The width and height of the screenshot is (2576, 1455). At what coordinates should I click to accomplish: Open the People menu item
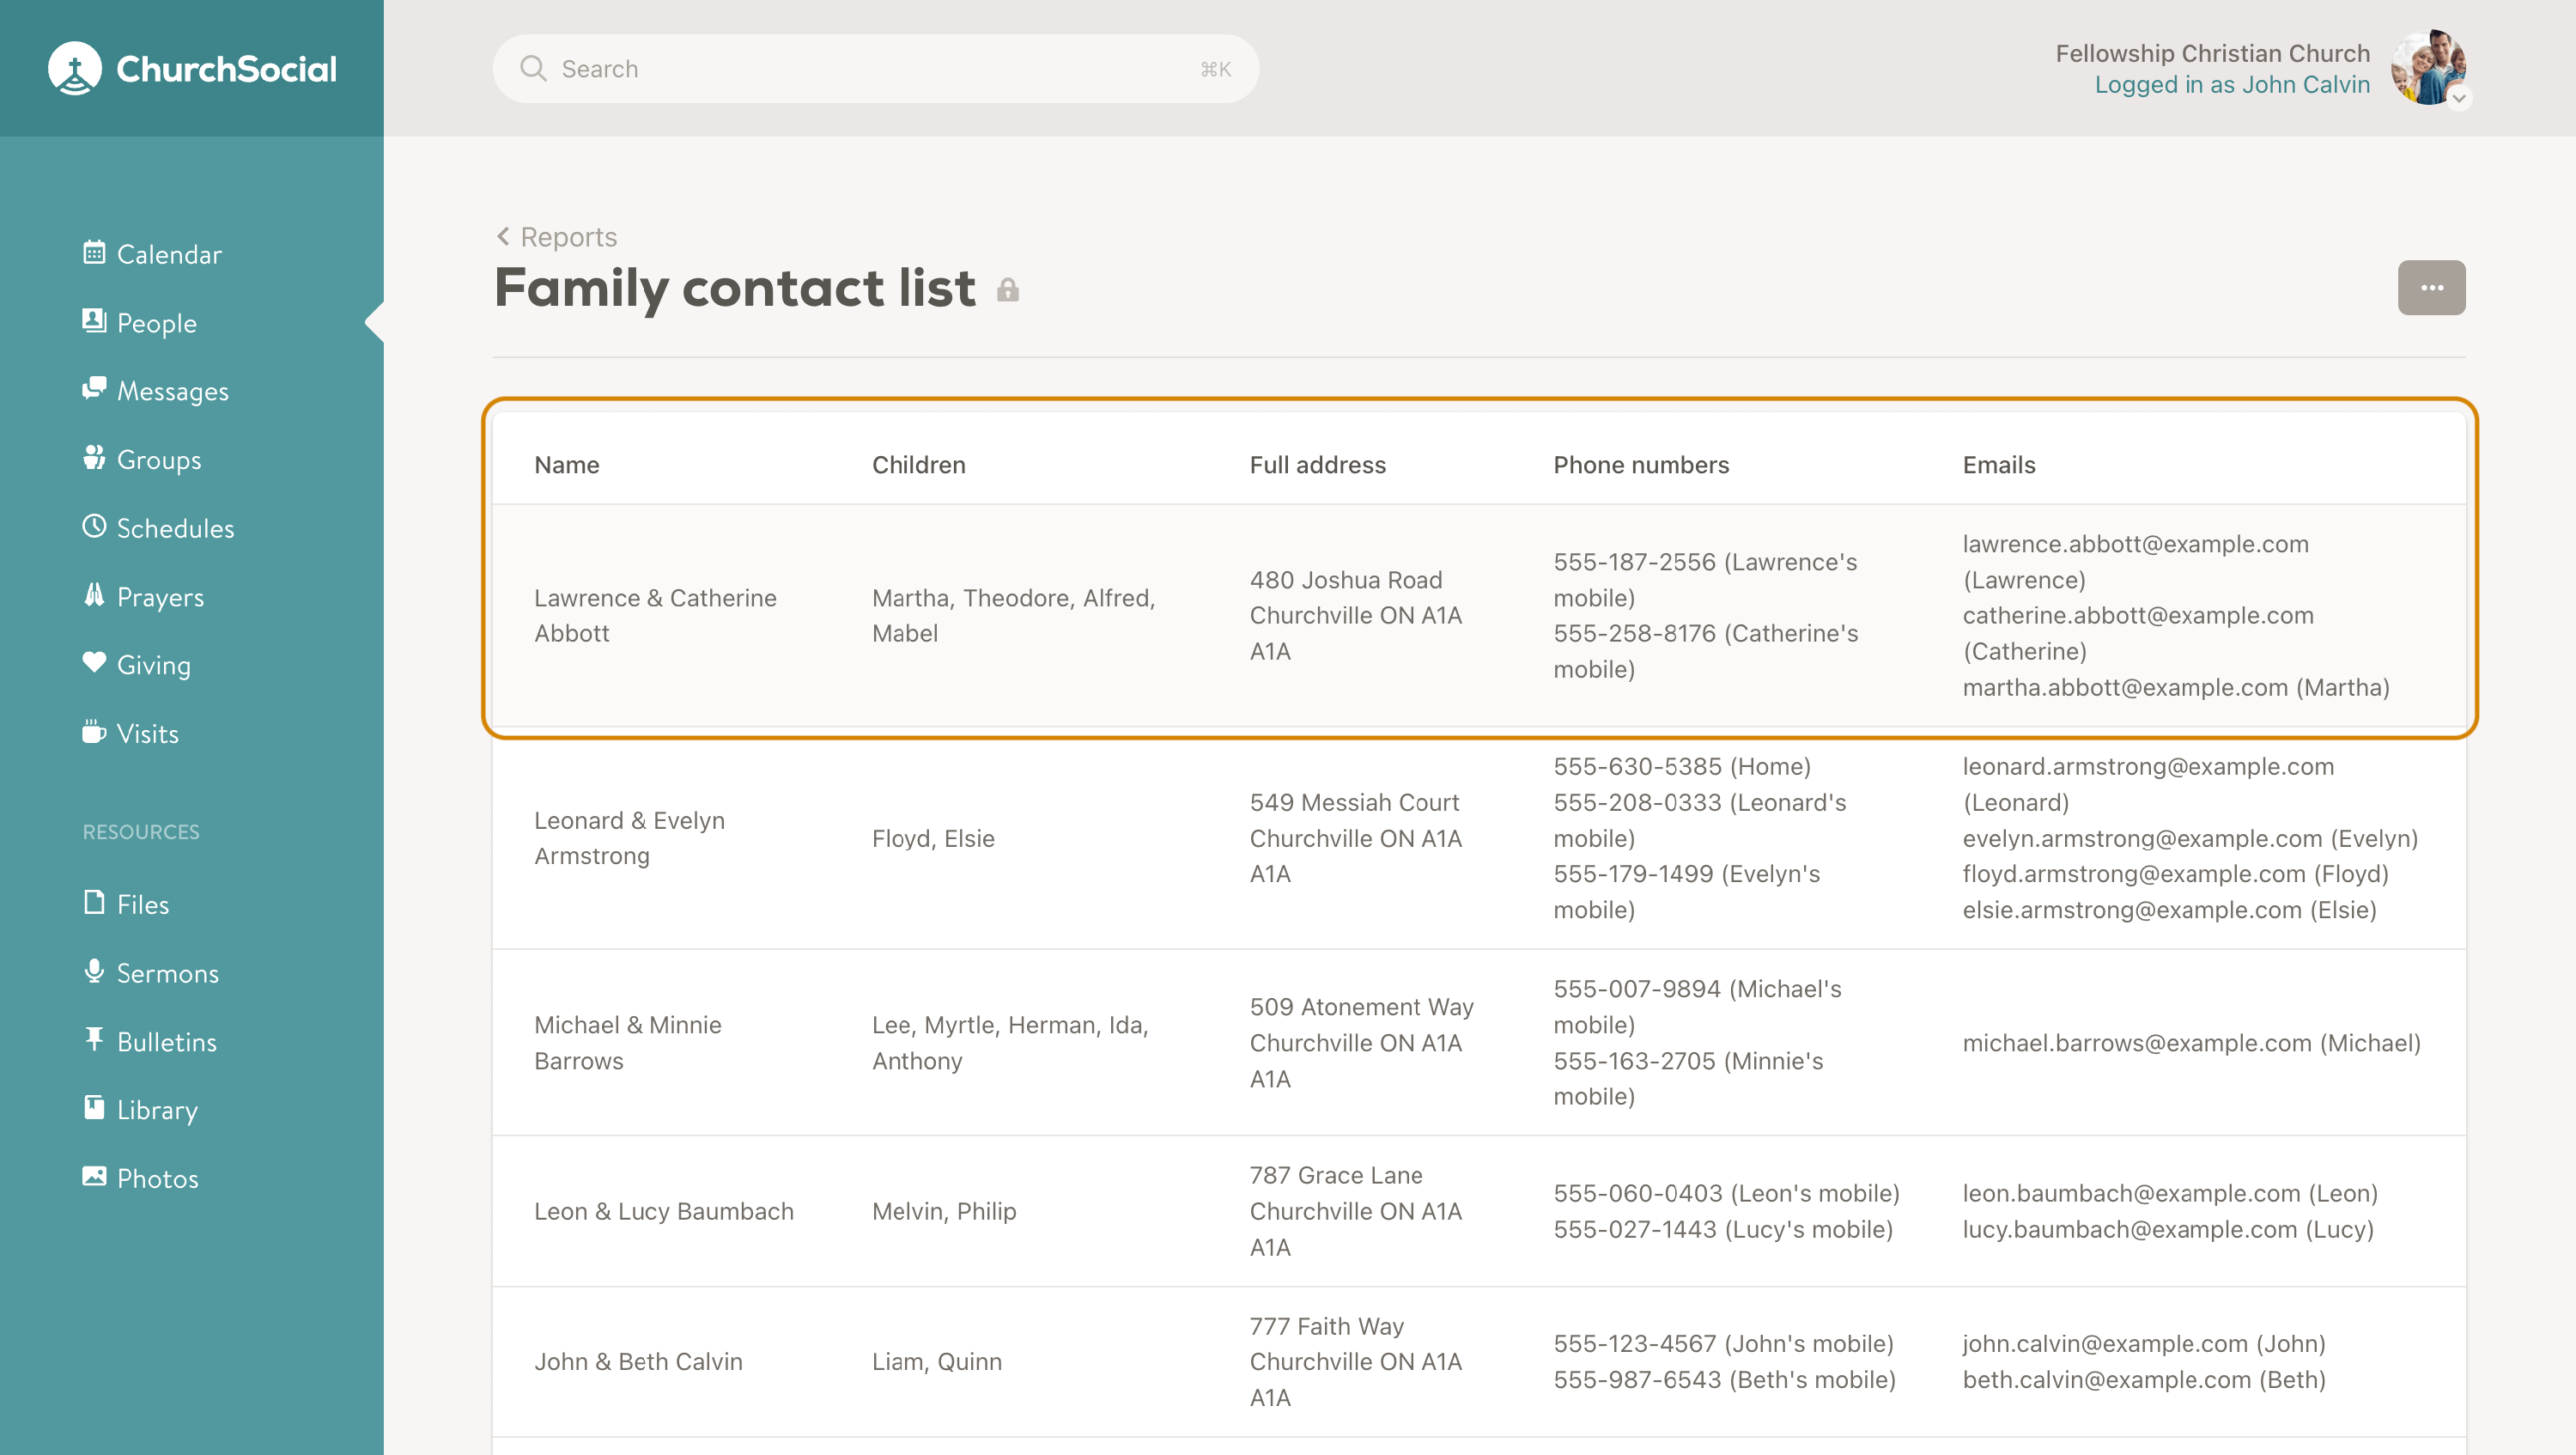156,323
